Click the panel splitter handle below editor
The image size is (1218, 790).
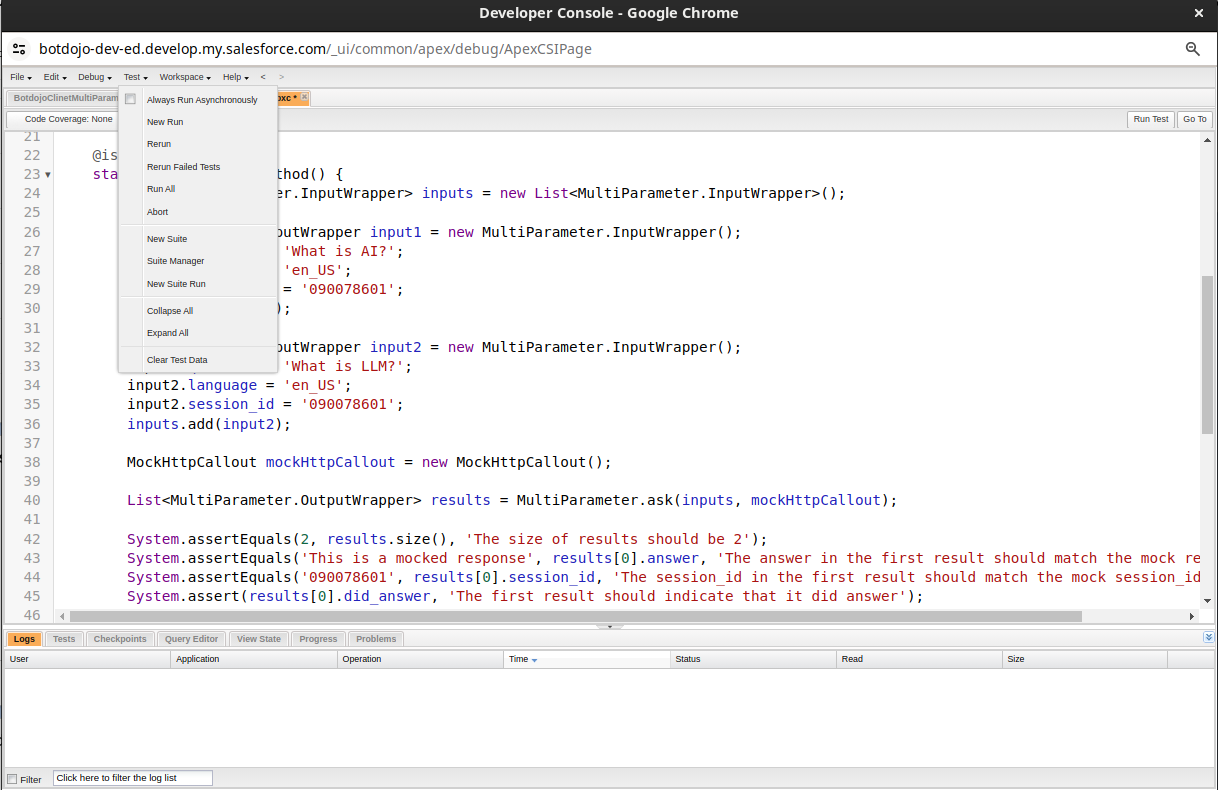(x=609, y=627)
